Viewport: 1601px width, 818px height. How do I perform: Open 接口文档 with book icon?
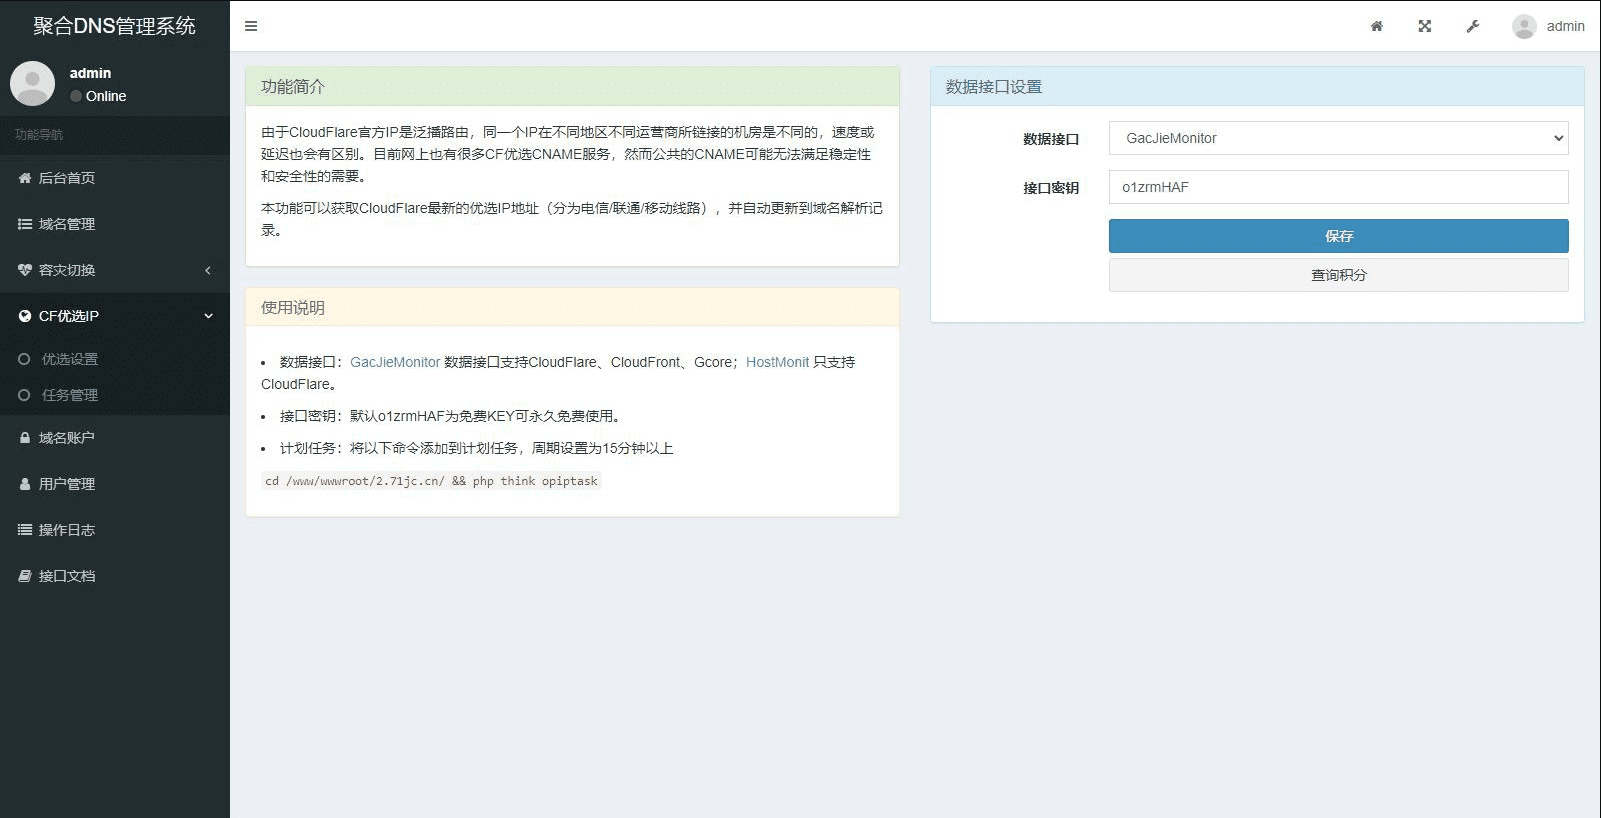pos(67,576)
